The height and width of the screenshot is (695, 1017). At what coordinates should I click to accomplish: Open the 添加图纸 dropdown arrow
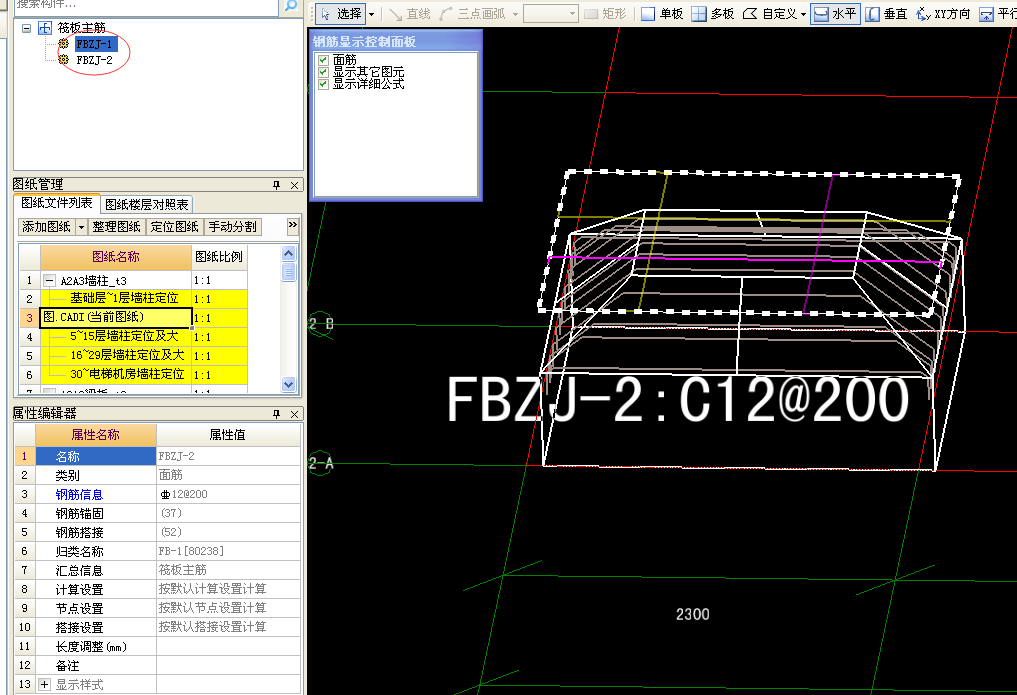(82, 227)
